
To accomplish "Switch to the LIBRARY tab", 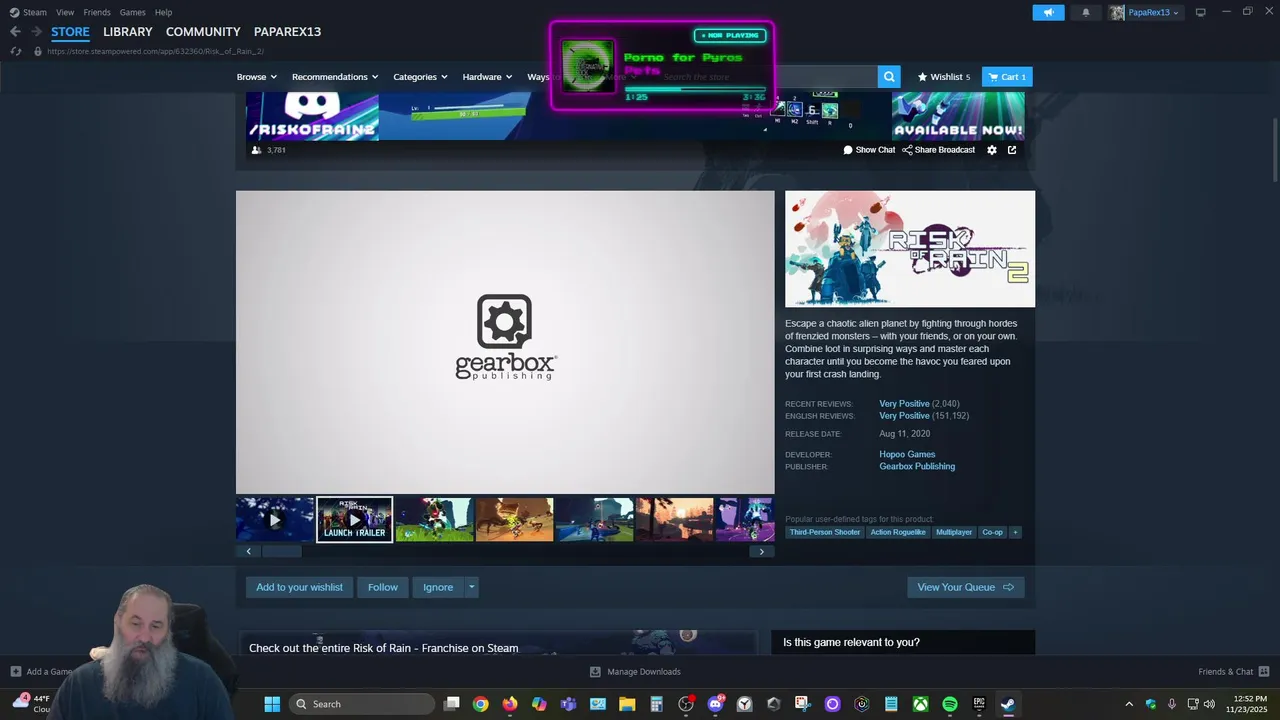I will 128,32.
